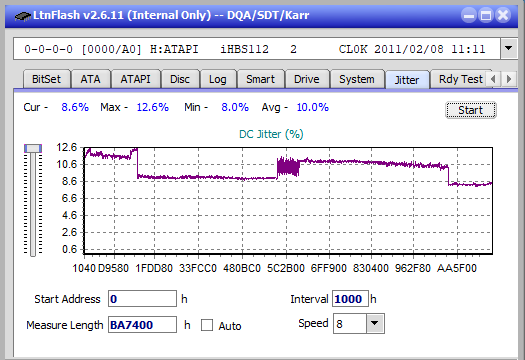This screenshot has height=360, width=525.
Task: Minimize the LtnFlash window
Action: [x=469, y=15]
